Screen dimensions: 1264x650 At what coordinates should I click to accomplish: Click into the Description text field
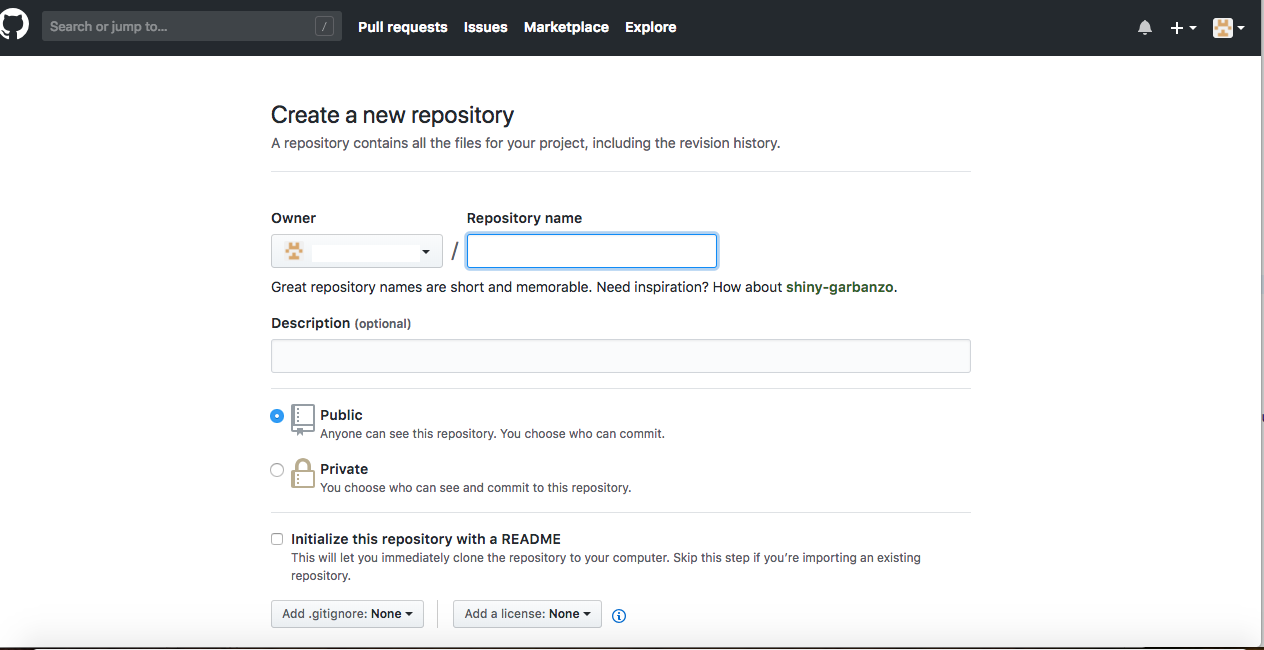pos(620,356)
